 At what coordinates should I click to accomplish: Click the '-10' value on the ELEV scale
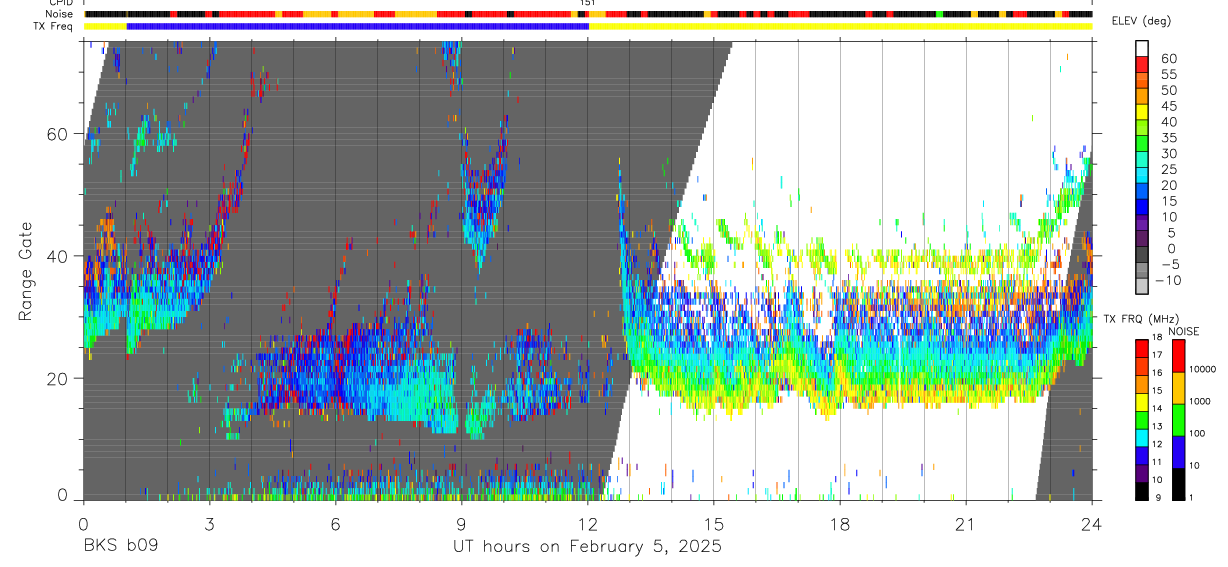(1170, 280)
